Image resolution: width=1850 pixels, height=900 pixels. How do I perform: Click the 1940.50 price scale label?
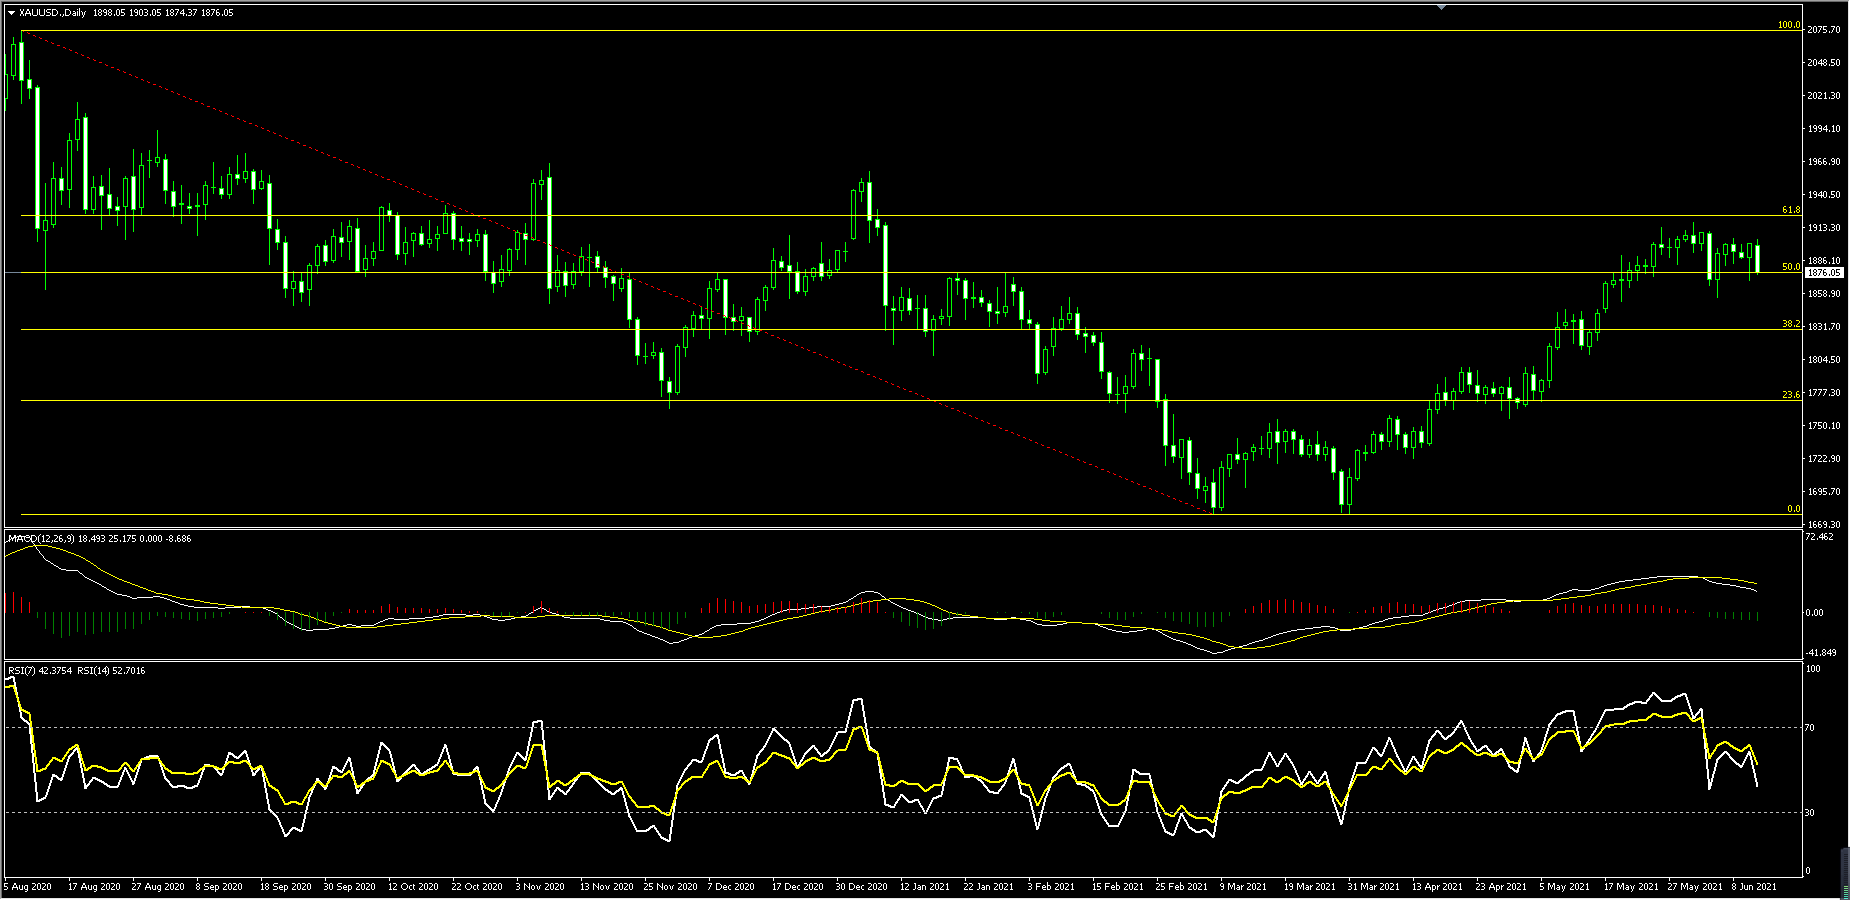[1825, 195]
